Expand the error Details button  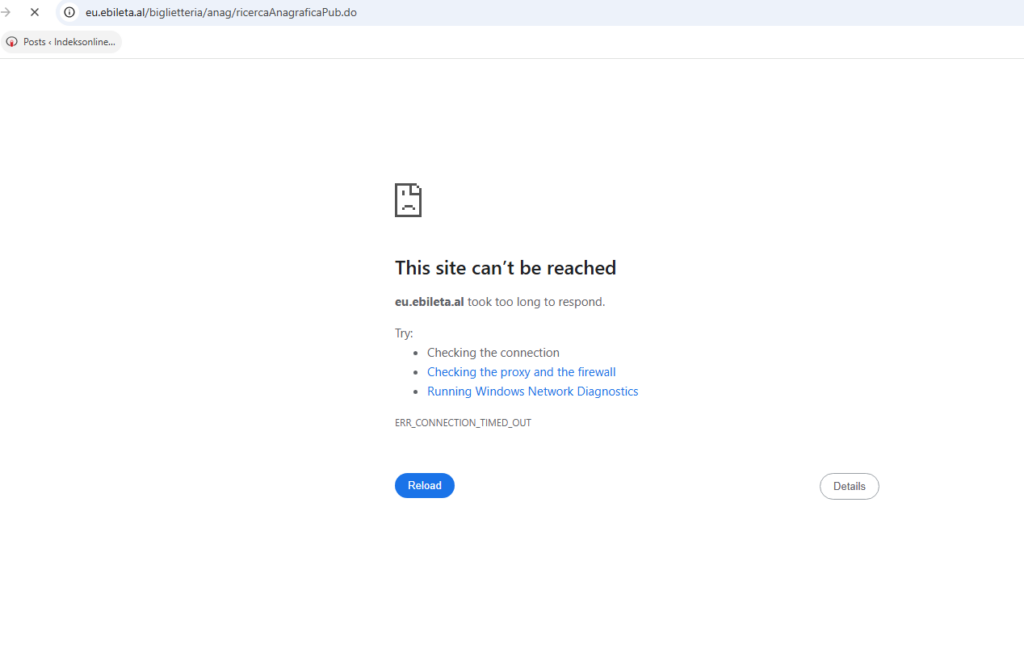(849, 486)
